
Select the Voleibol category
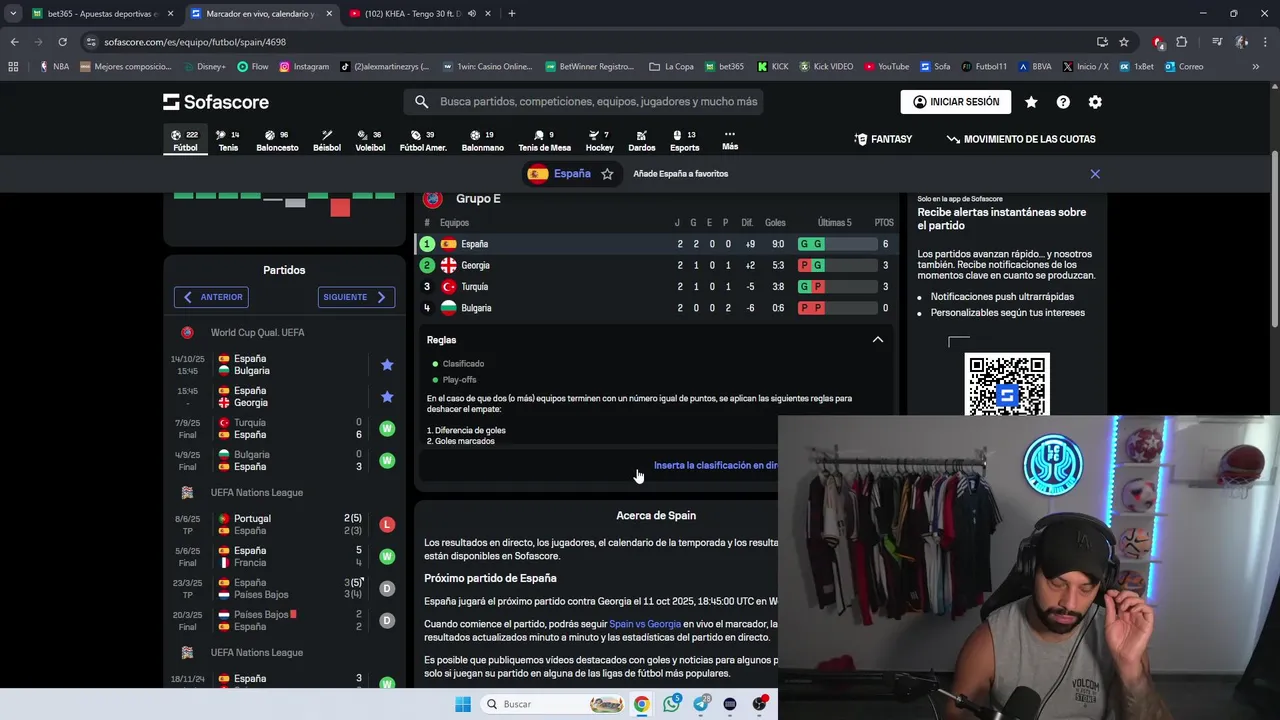(x=370, y=140)
